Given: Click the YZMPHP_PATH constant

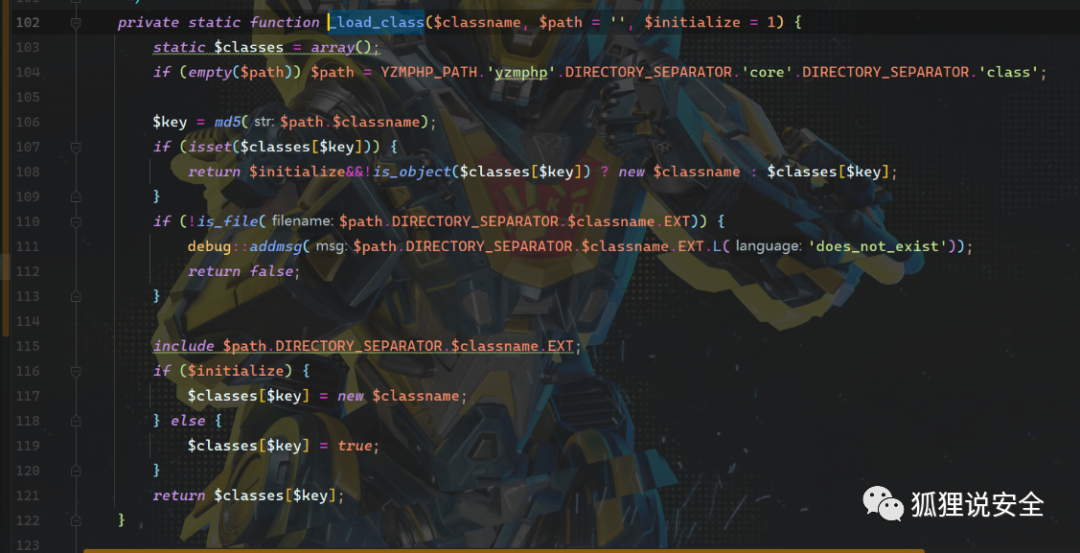Looking at the screenshot, I should coord(428,72).
